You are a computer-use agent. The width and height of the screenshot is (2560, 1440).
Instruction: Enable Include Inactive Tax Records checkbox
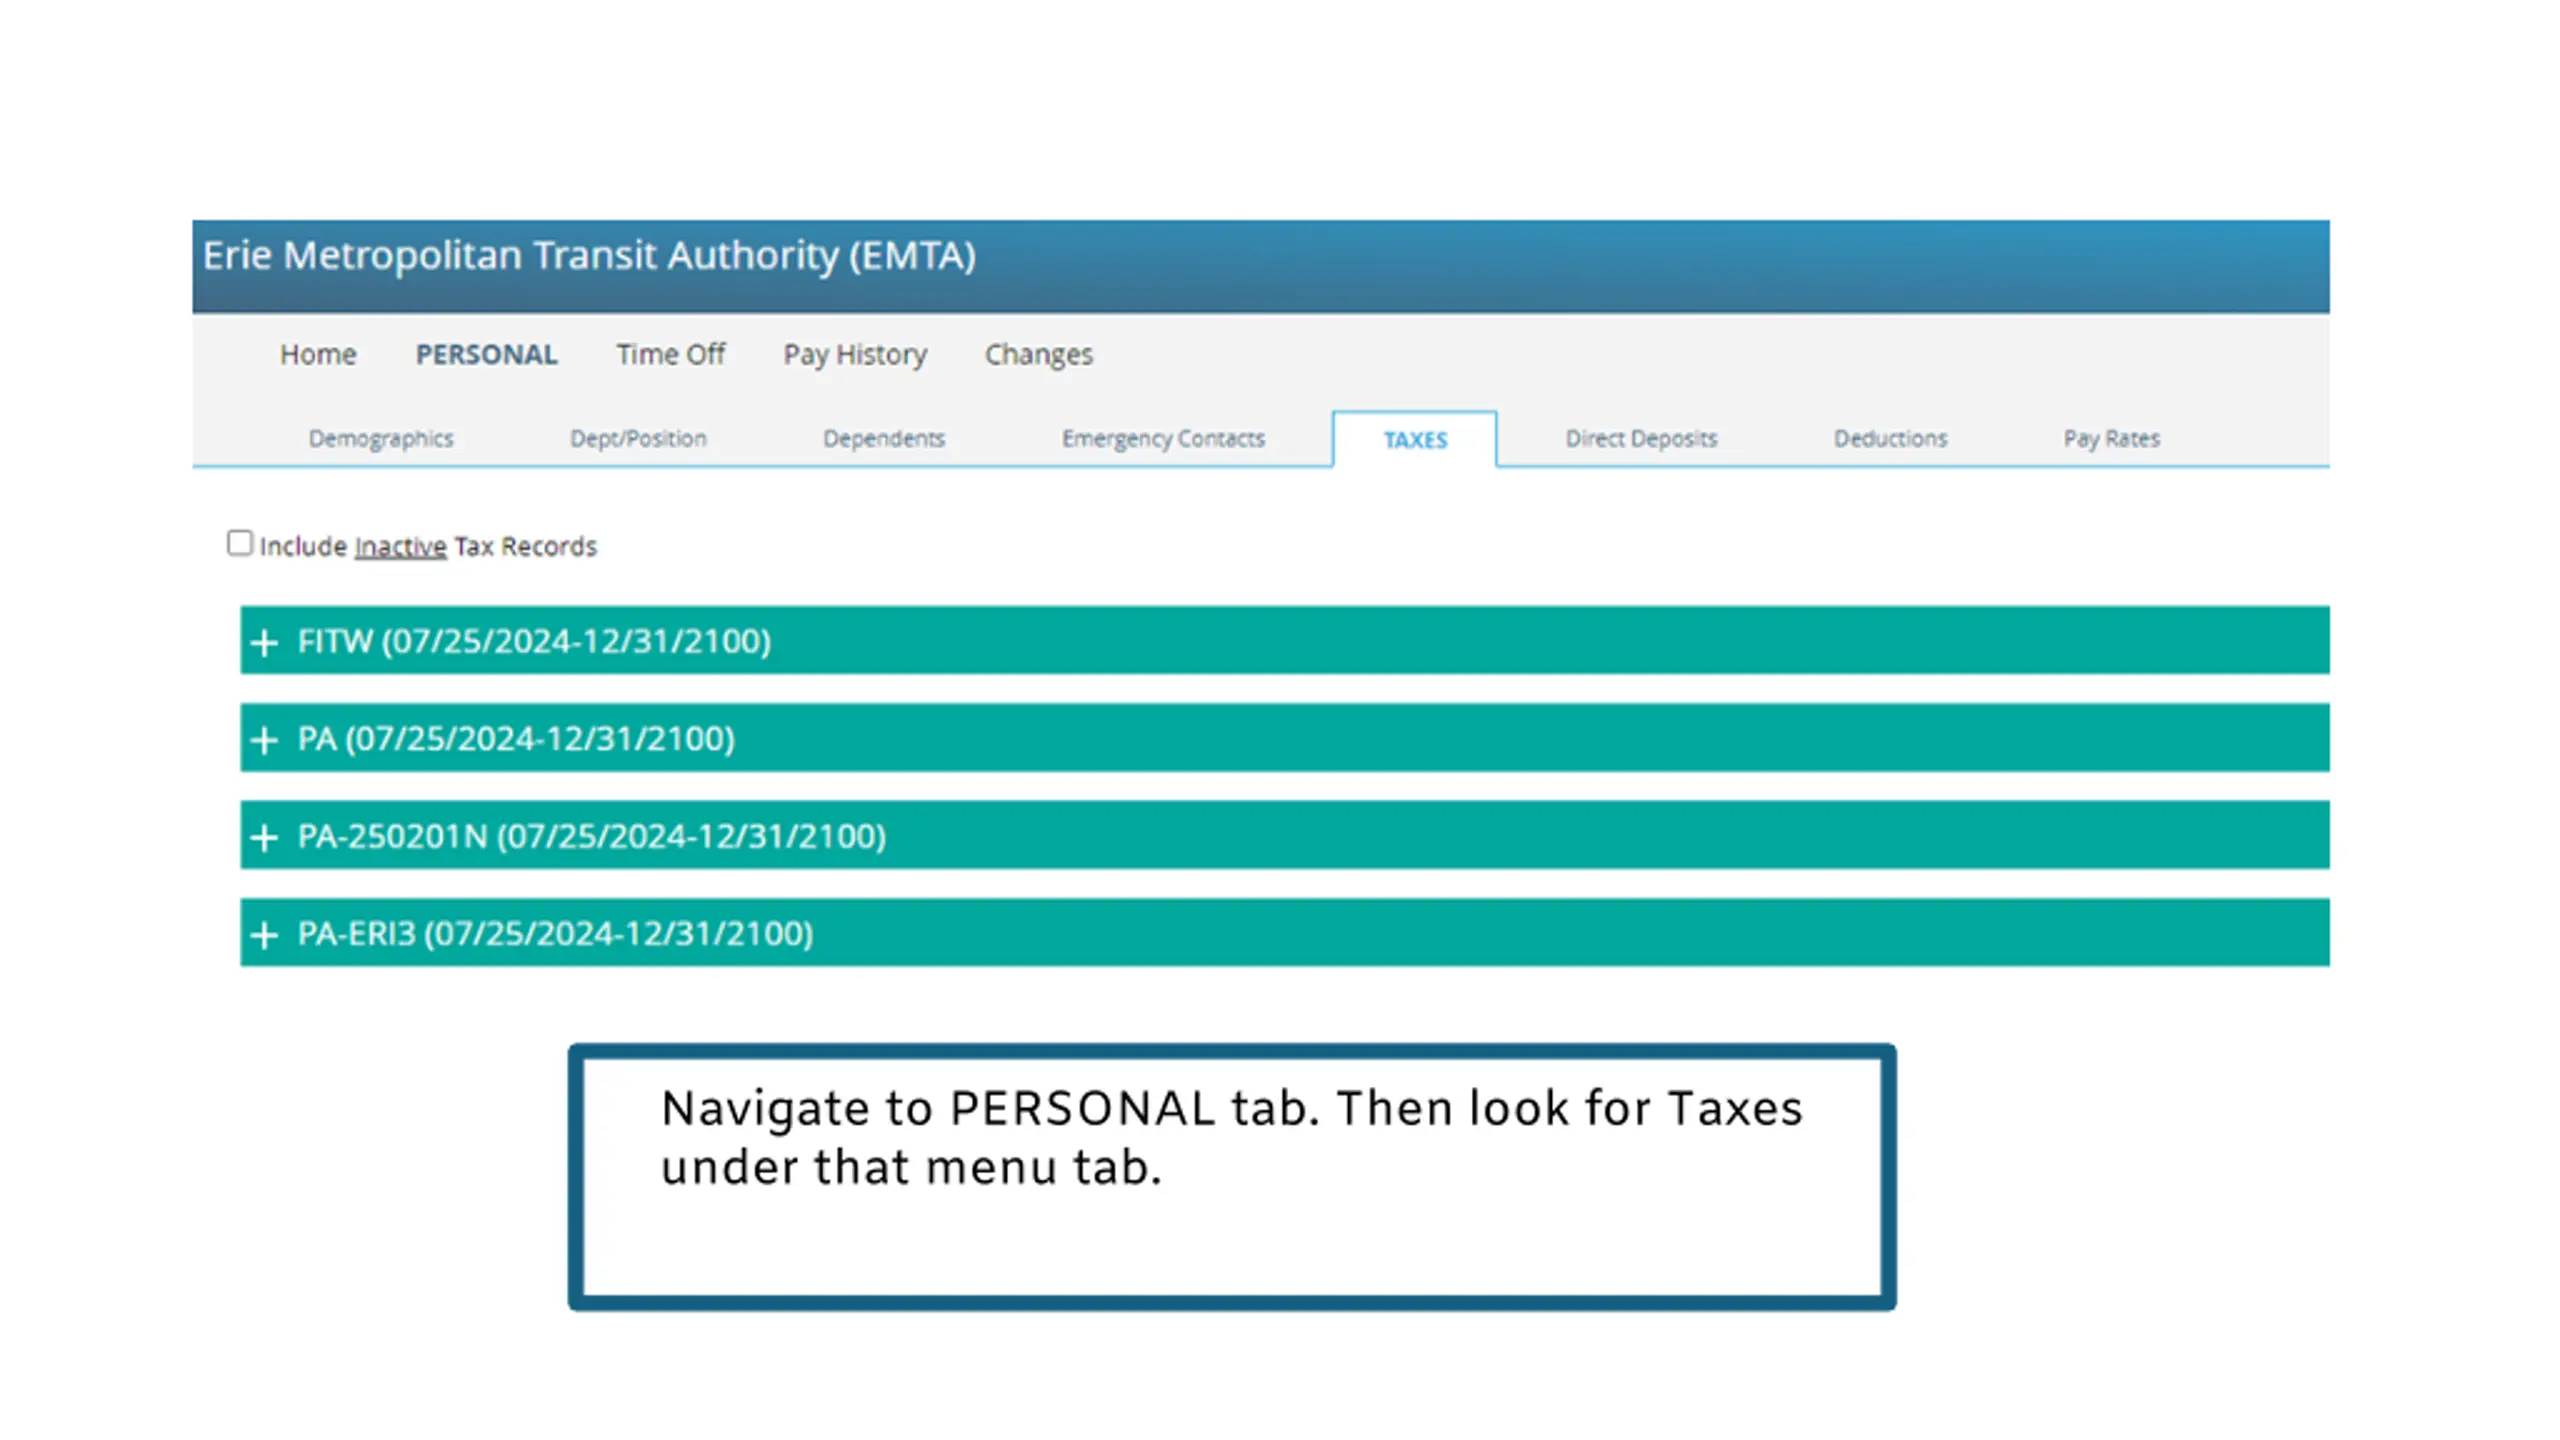239,543
